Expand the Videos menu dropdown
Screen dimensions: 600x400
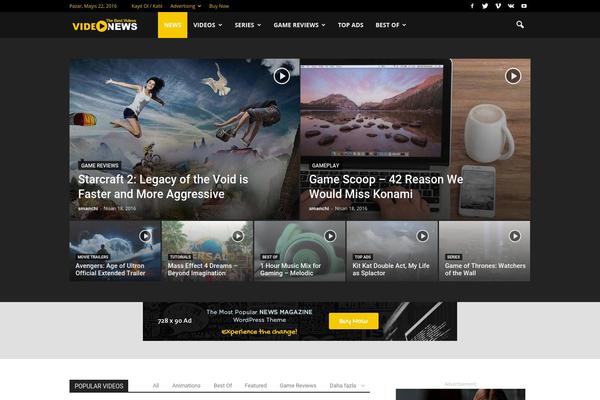(207, 25)
